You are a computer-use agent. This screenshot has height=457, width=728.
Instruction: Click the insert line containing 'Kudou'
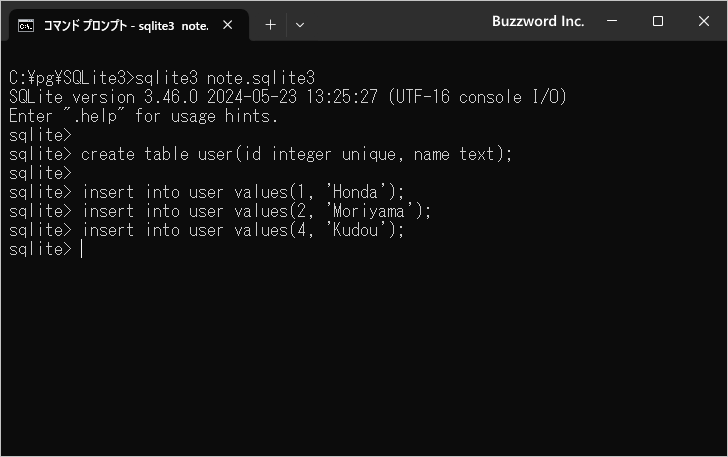pyautogui.click(x=243, y=230)
